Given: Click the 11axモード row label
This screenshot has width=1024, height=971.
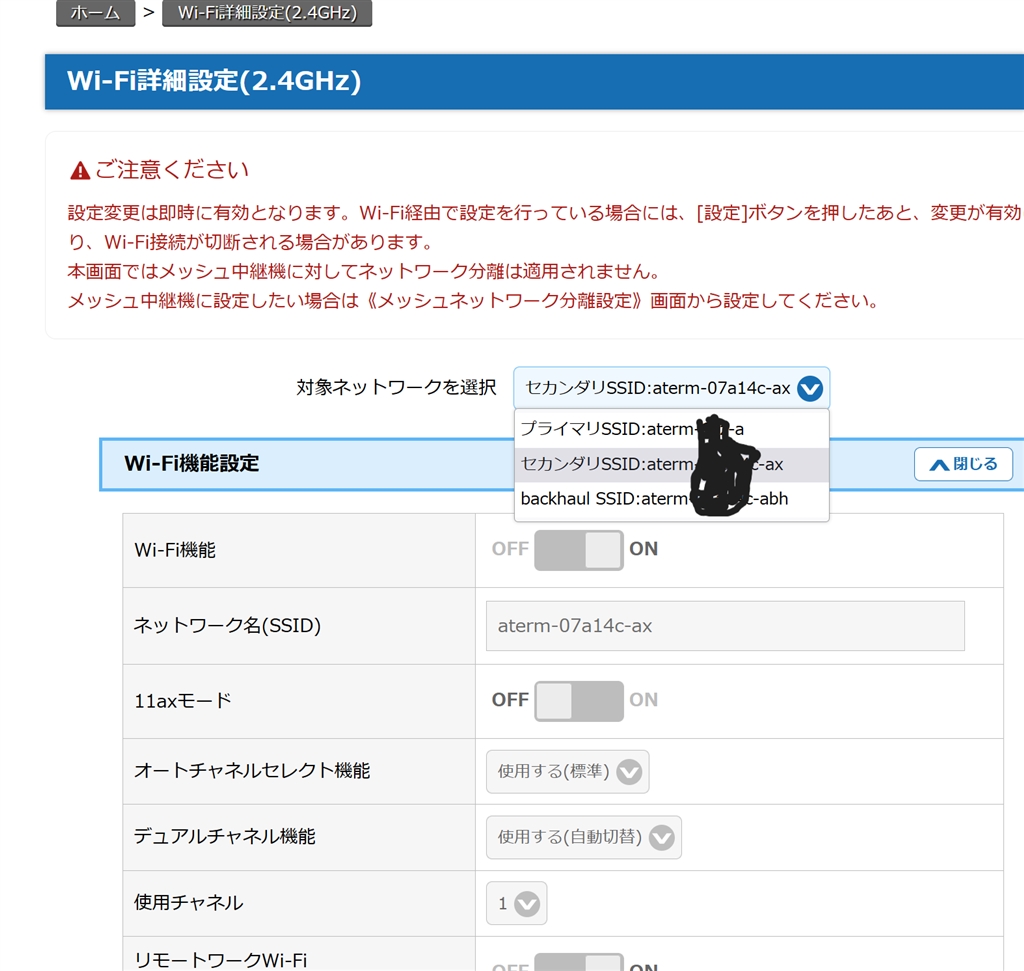Looking at the screenshot, I should coord(183,701).
